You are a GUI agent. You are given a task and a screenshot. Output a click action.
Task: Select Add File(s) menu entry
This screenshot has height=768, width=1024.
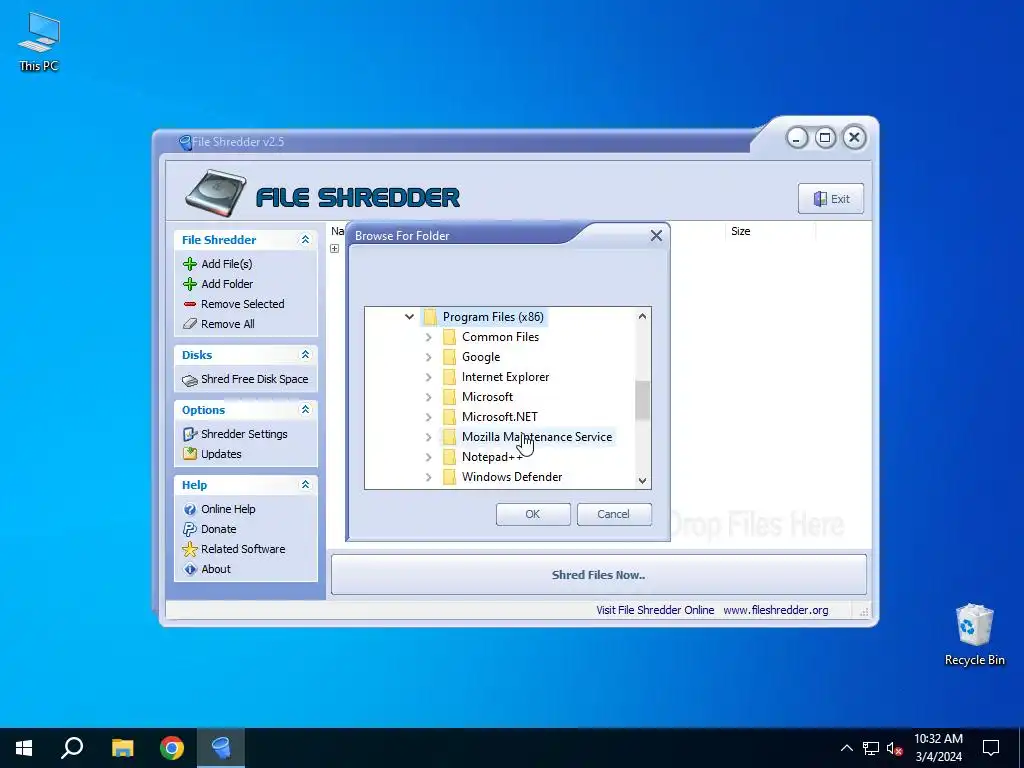(227, 264)
